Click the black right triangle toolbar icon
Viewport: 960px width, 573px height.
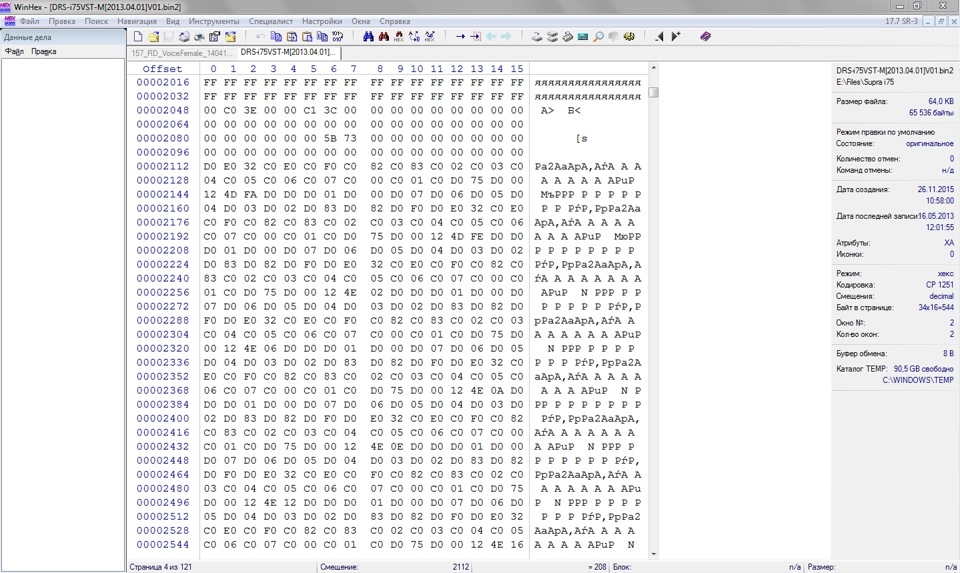coord(675,37)
